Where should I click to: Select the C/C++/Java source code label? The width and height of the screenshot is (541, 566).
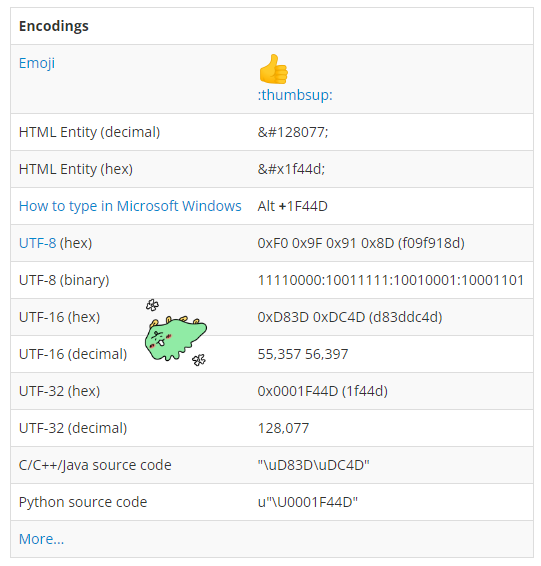[95, 465]
